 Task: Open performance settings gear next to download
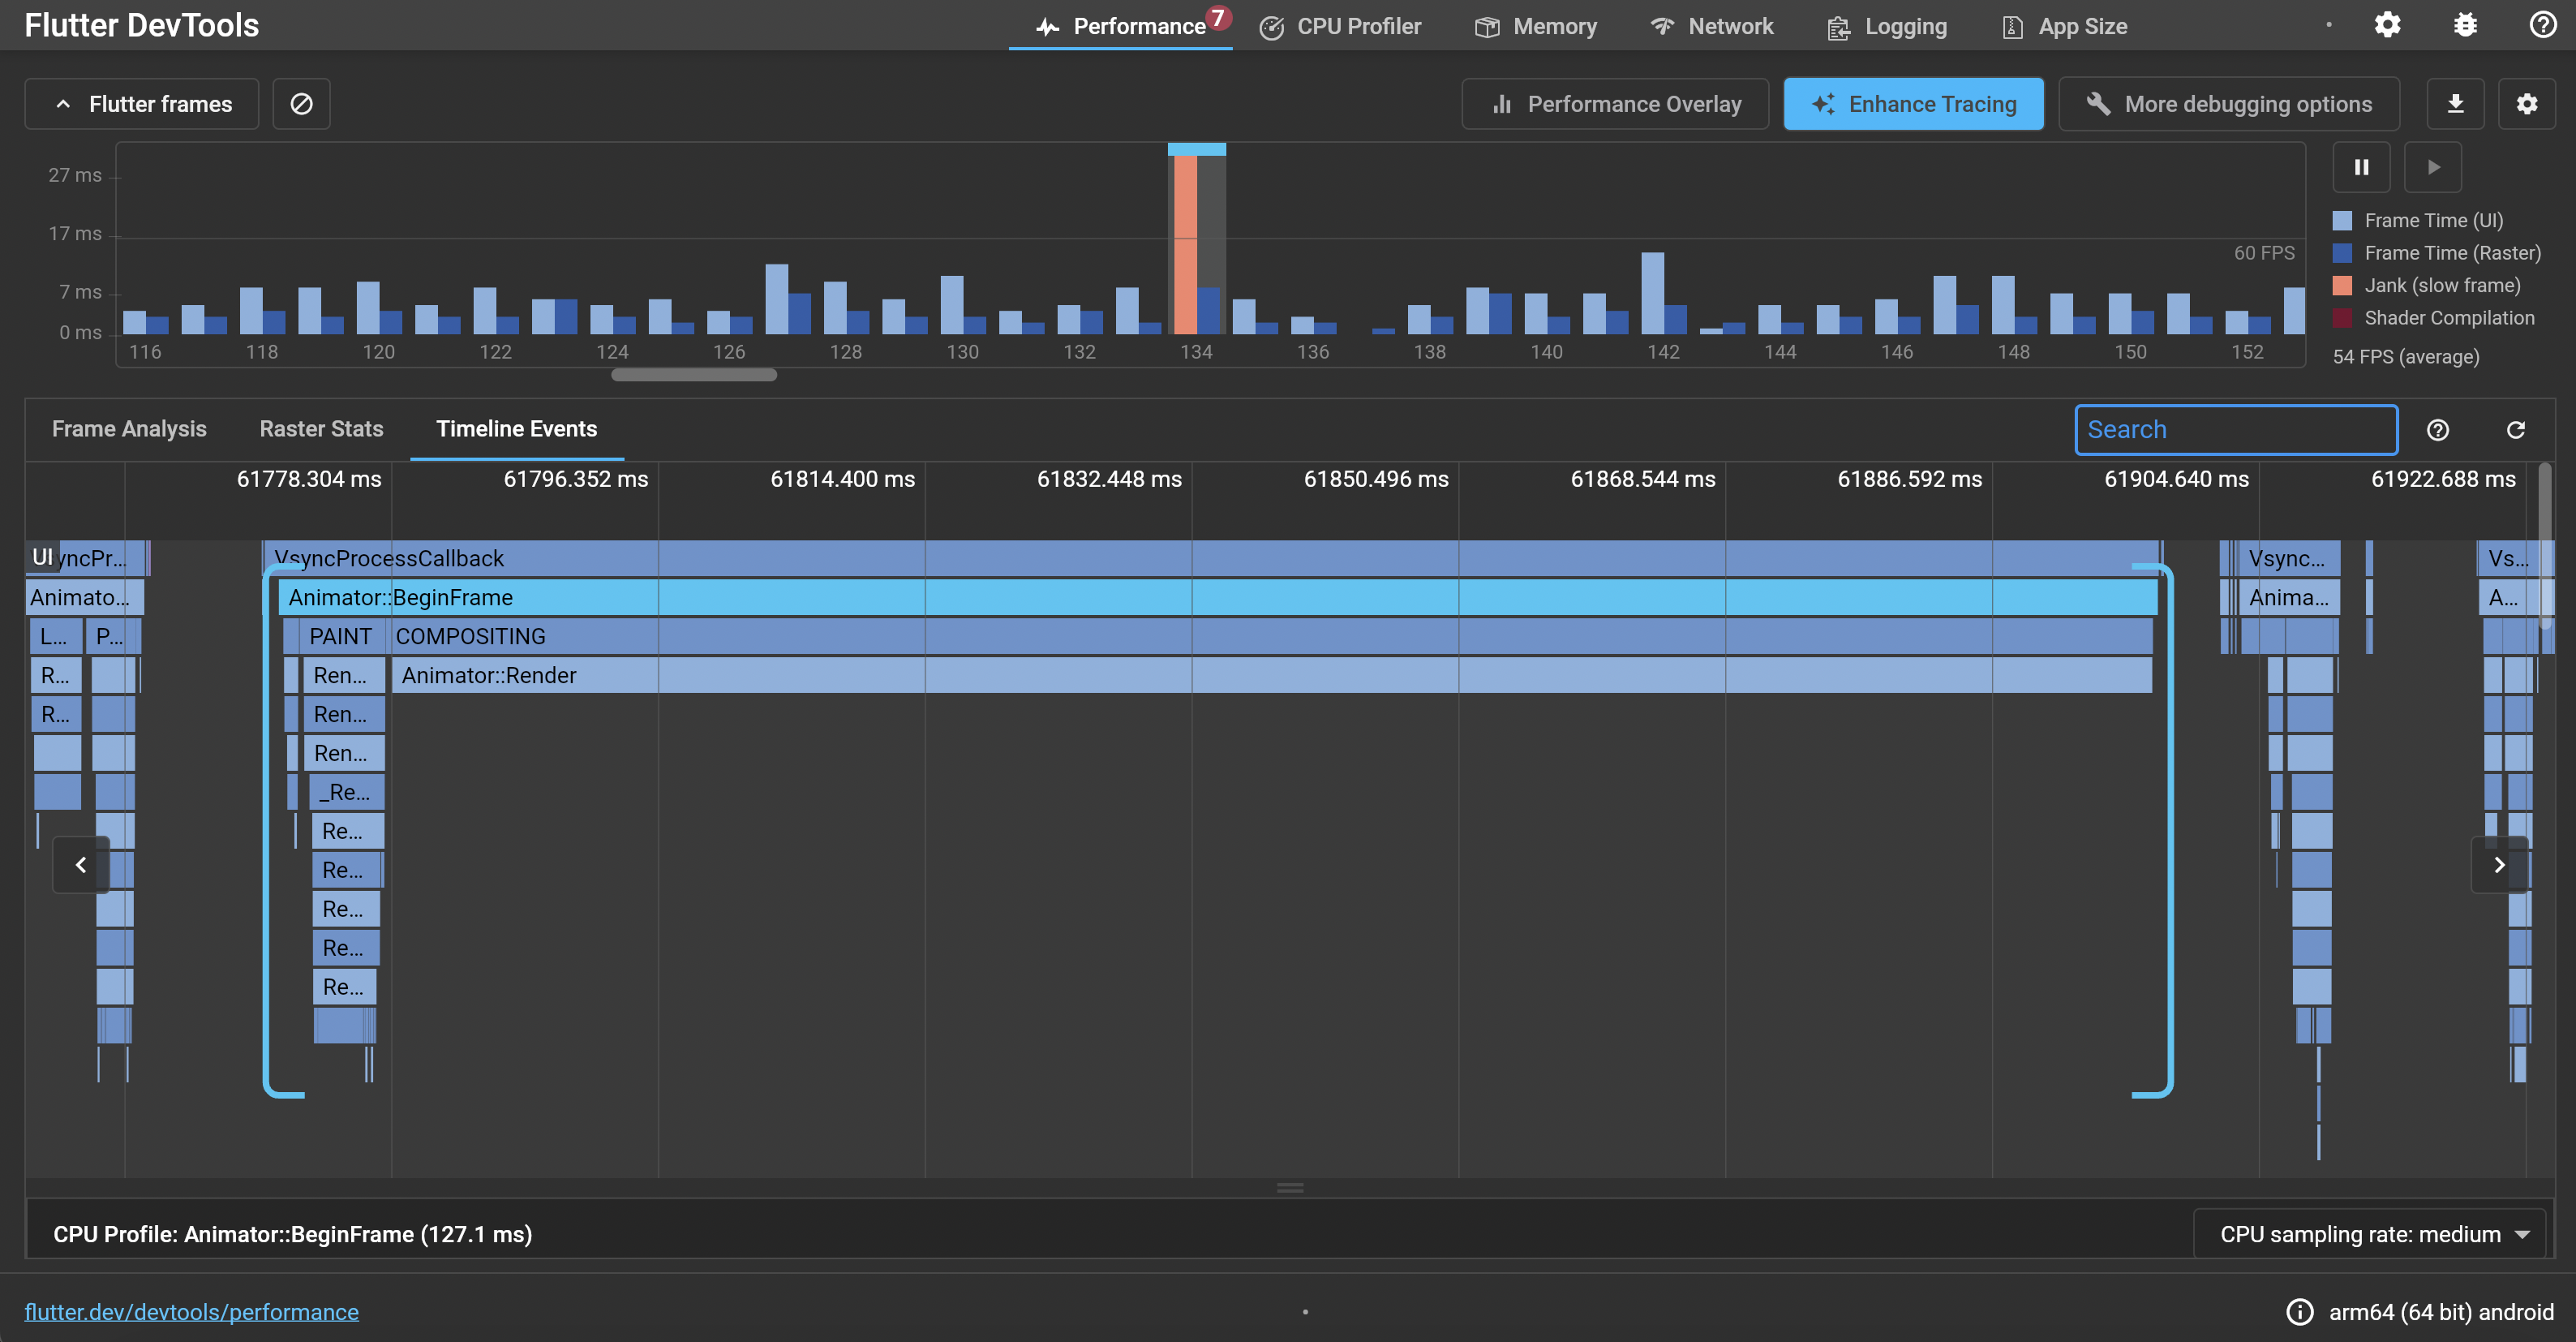pos(2526,104)
